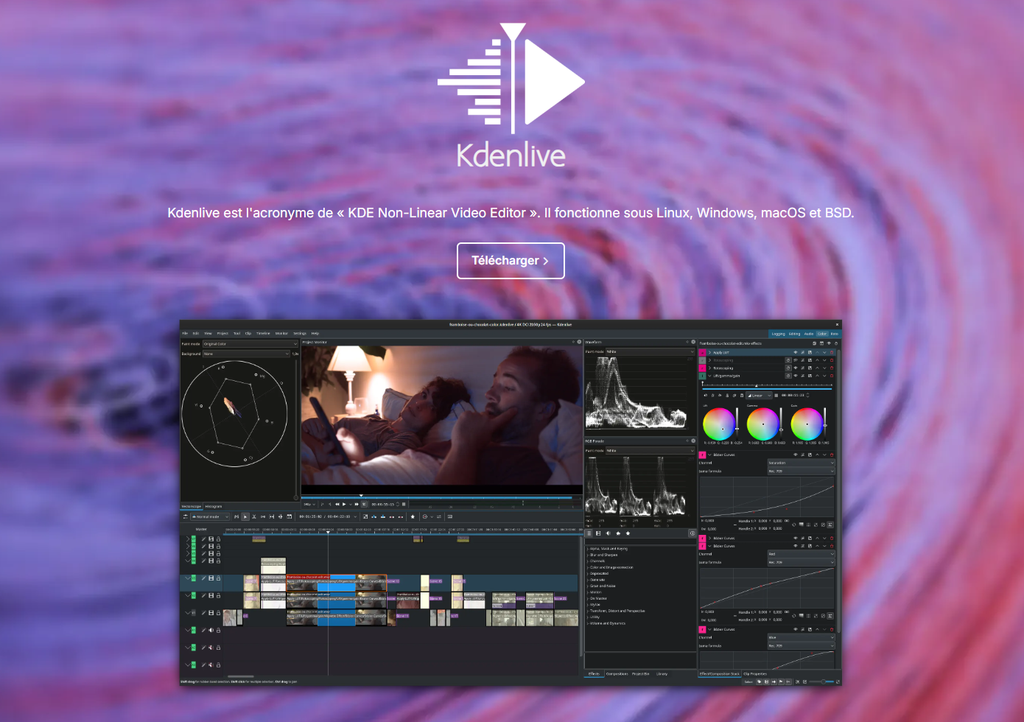Viewport: 1024px width, 722px height.
Task: Switch to the Clip Properties tab
Action: [x=755, y=674]
